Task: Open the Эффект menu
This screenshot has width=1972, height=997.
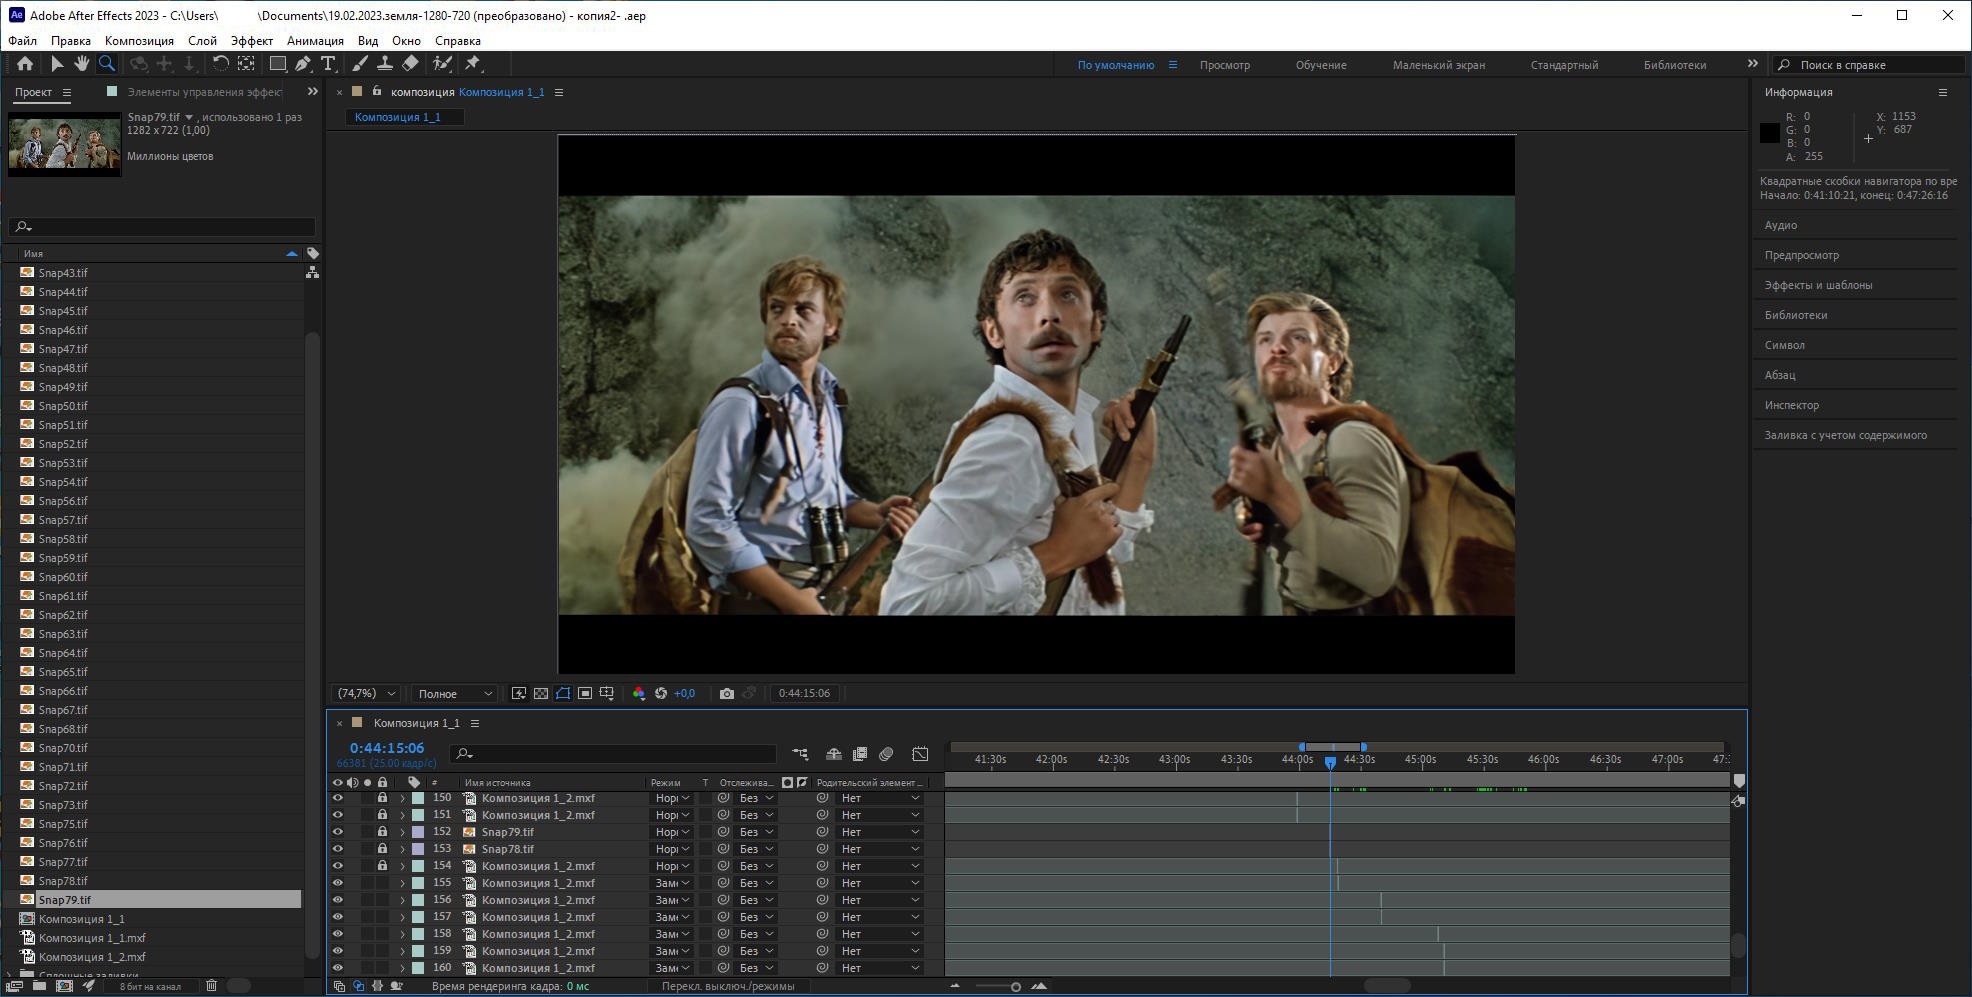Action: pyautogui.click(x=252, y=41)
